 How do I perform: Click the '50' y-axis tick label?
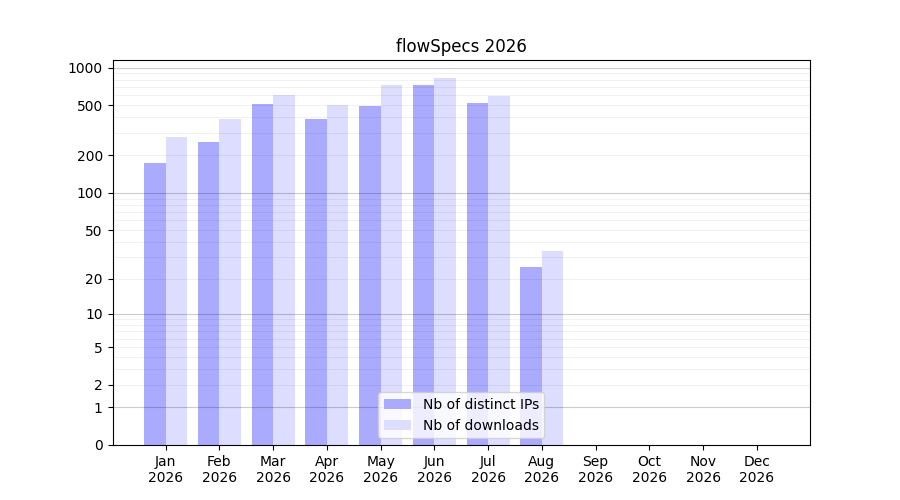[x=94, y=231]
